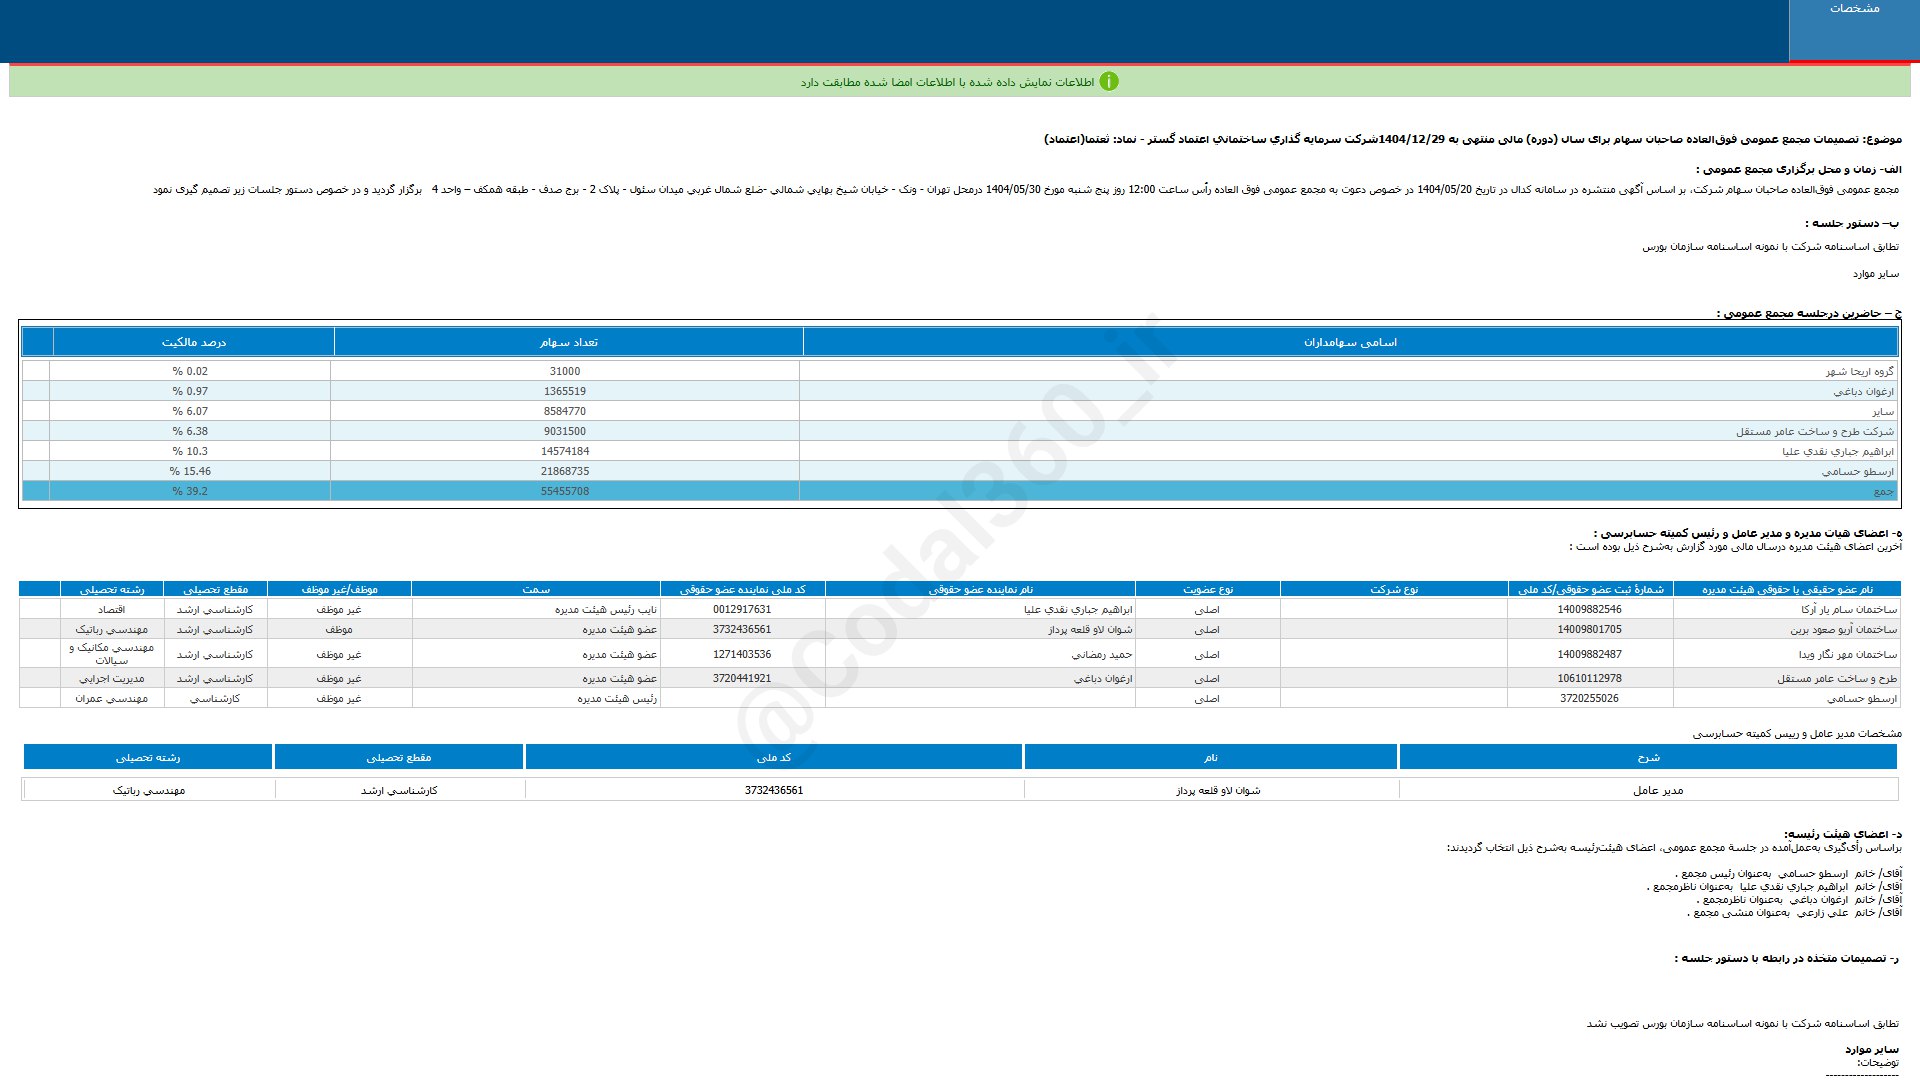1920x1080 pixels.
Task: Select total share count 55455708
Action: pyautogui.click(x=565, y=491)
